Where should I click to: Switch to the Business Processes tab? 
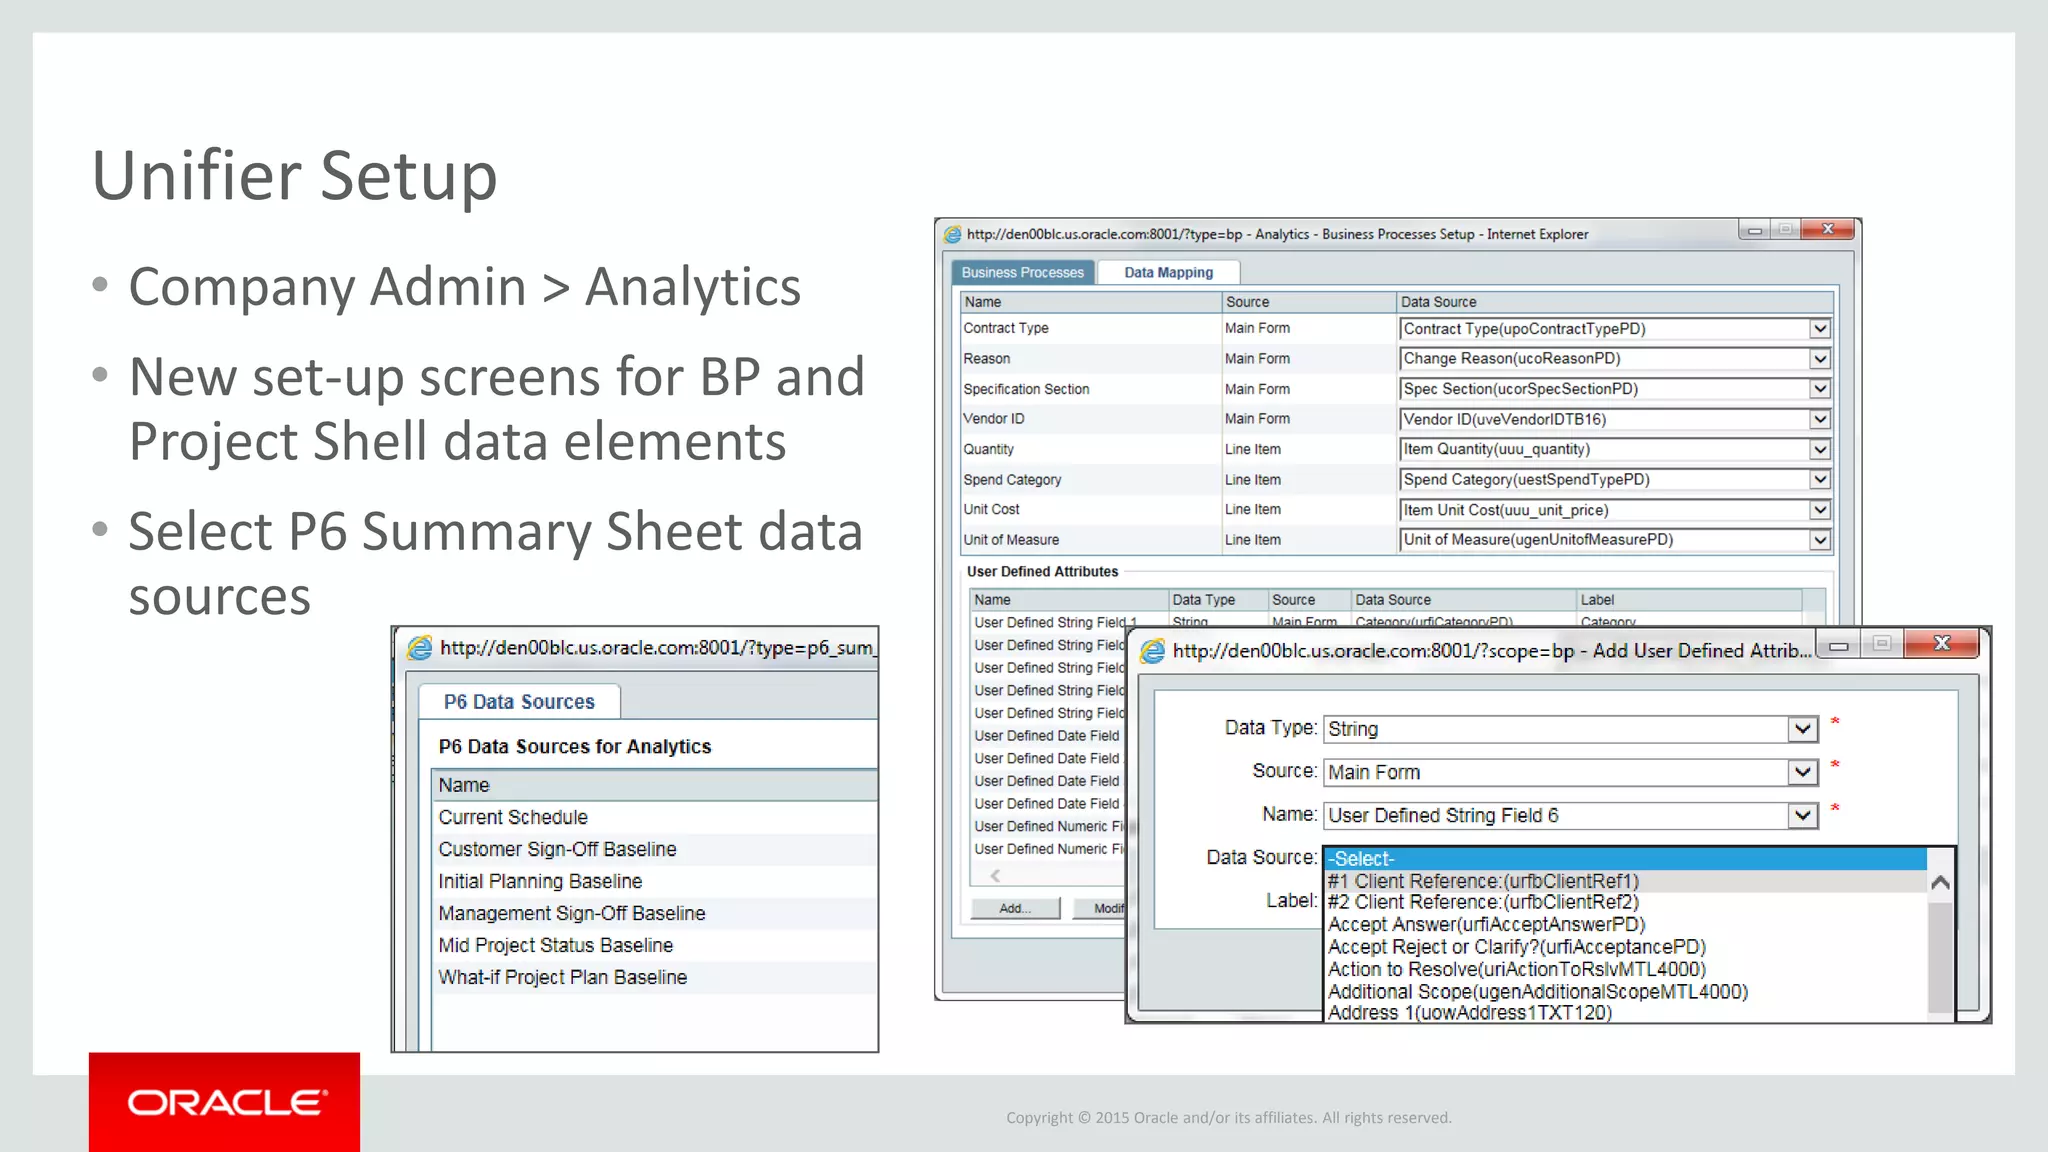tap(1022, 272)
